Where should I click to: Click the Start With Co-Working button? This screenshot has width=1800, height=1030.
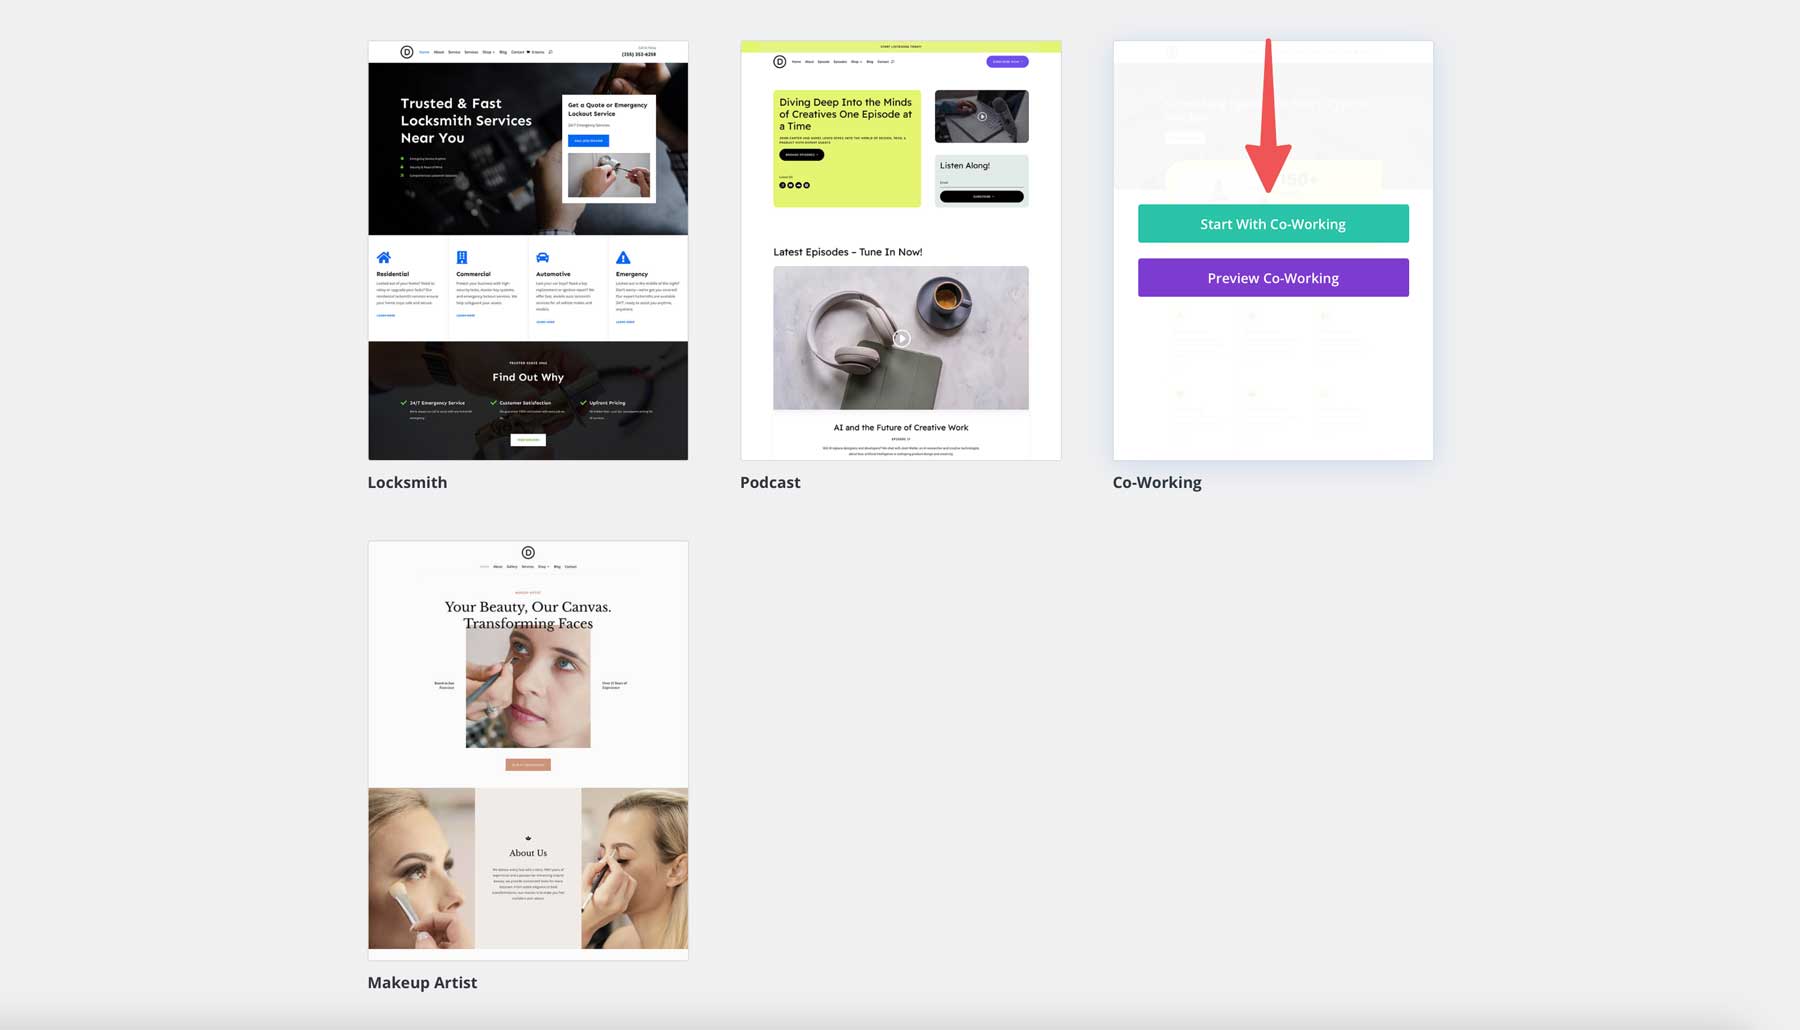click(1272, 223)
